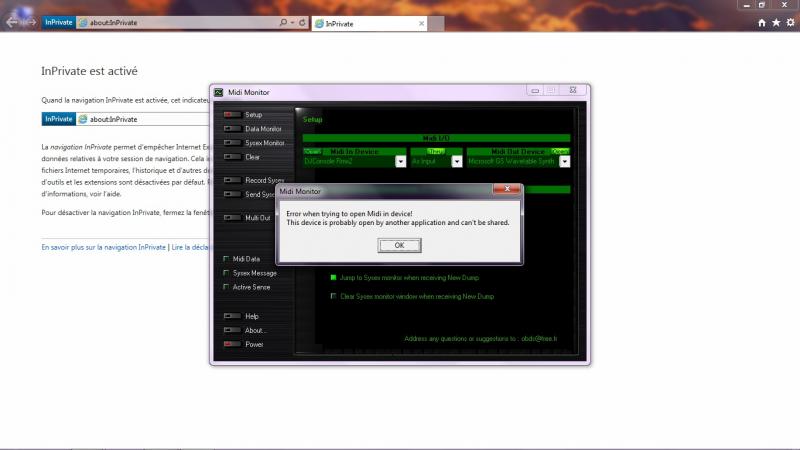800x450 pixels.
Task: Open the browser favorites star
Action: coord(776,22)
